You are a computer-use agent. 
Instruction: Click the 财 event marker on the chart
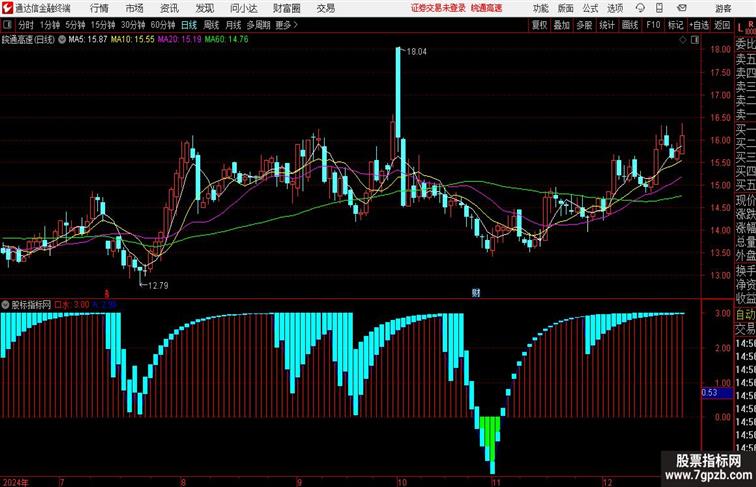476,293
